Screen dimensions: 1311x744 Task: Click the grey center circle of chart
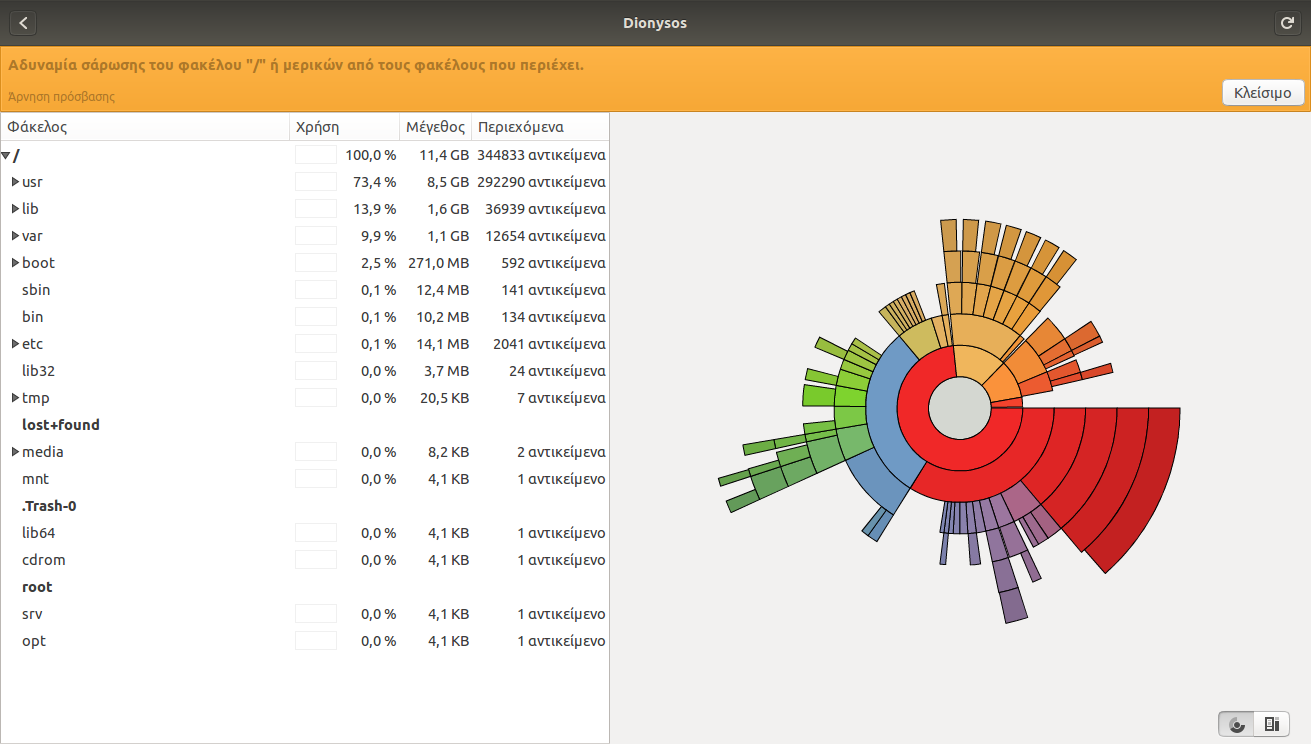point(959,408)
